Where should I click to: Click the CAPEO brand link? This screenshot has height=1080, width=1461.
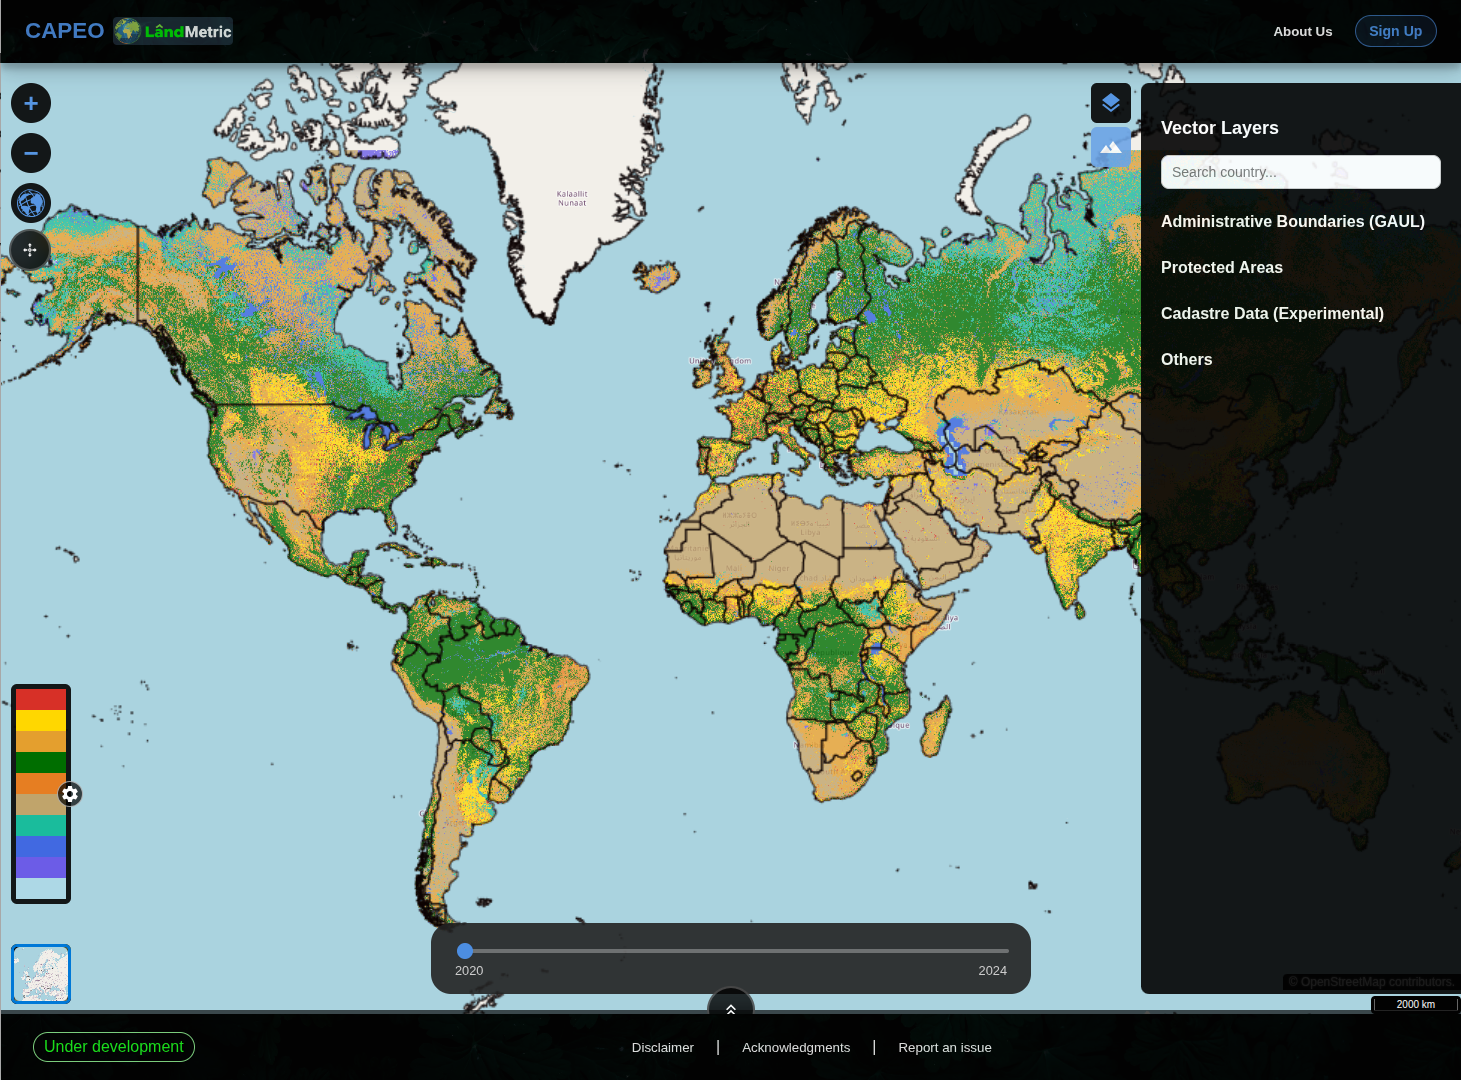[64, 31]
